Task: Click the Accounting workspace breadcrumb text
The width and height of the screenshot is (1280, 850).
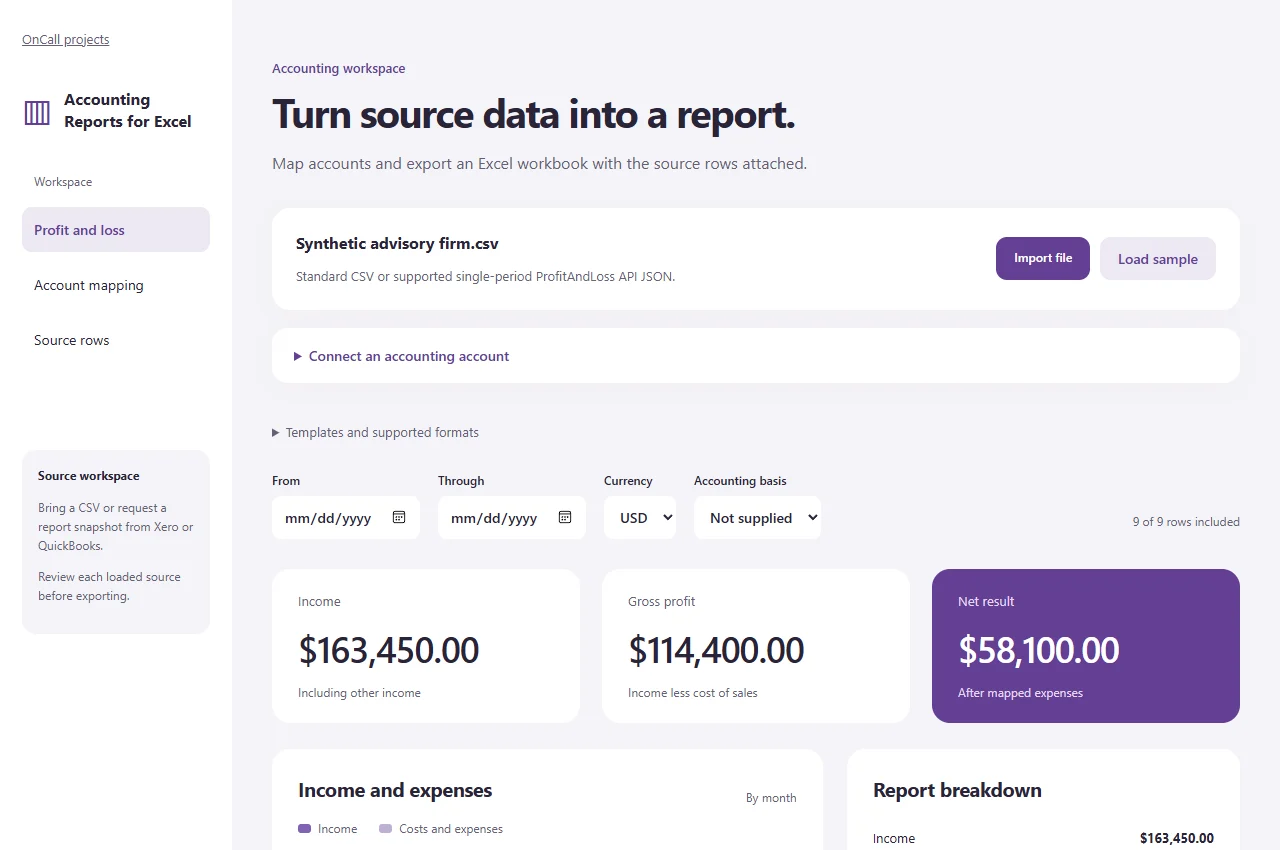Action: click(339, 69)
